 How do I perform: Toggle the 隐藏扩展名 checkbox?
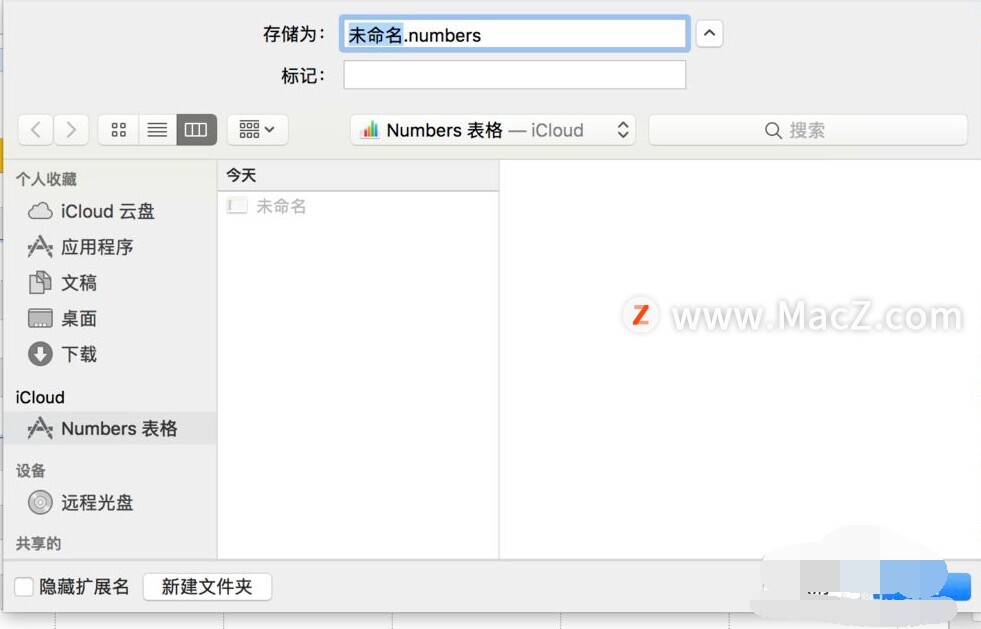[24, 586]
